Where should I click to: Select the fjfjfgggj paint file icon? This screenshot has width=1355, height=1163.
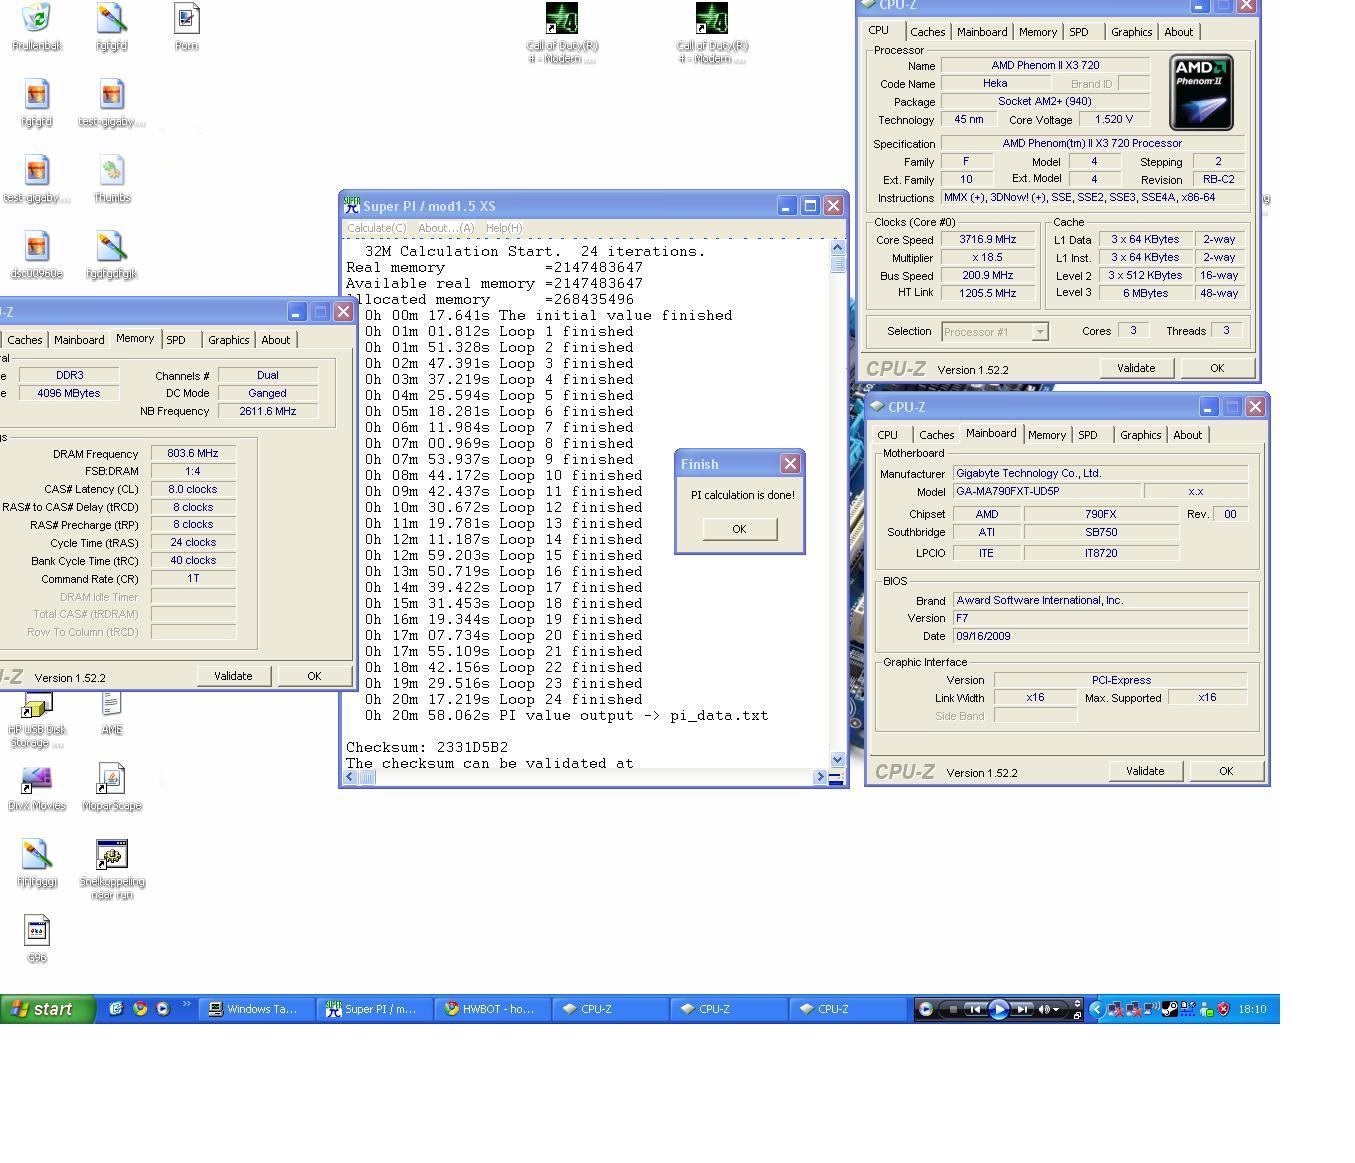36,855
